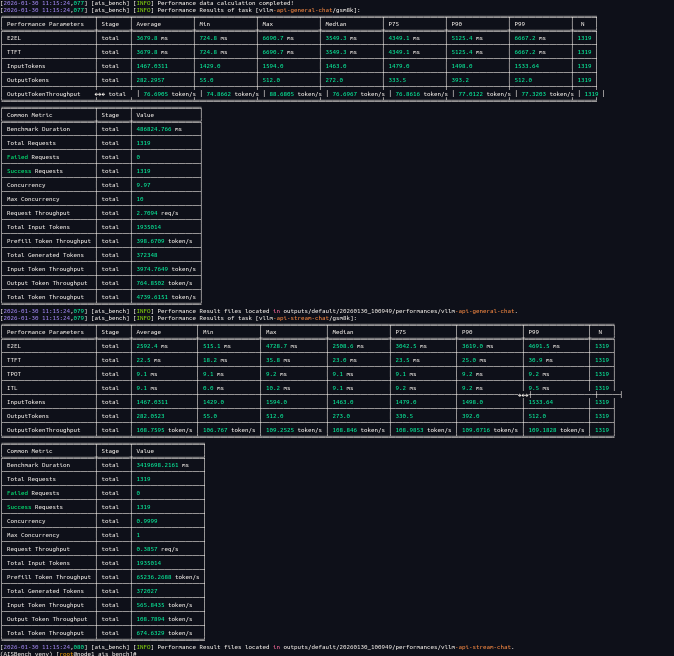
Task: Click E2EL Min '515.1 ms'
Action: [217, 346]
